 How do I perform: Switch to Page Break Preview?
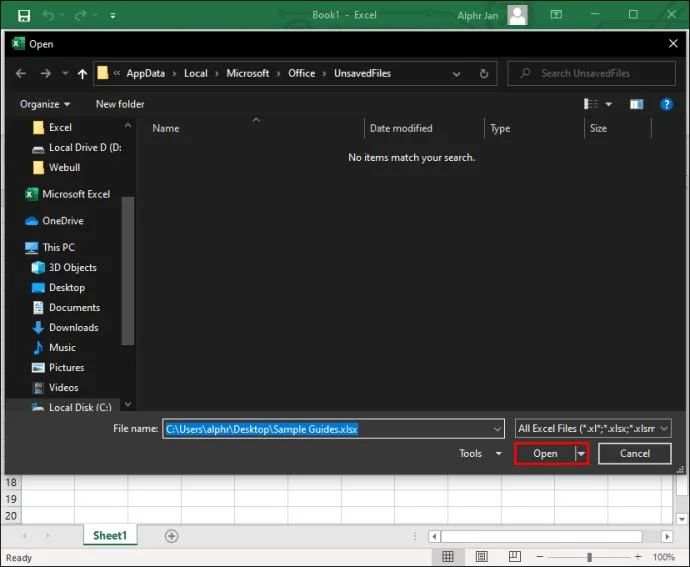(514, 557)
